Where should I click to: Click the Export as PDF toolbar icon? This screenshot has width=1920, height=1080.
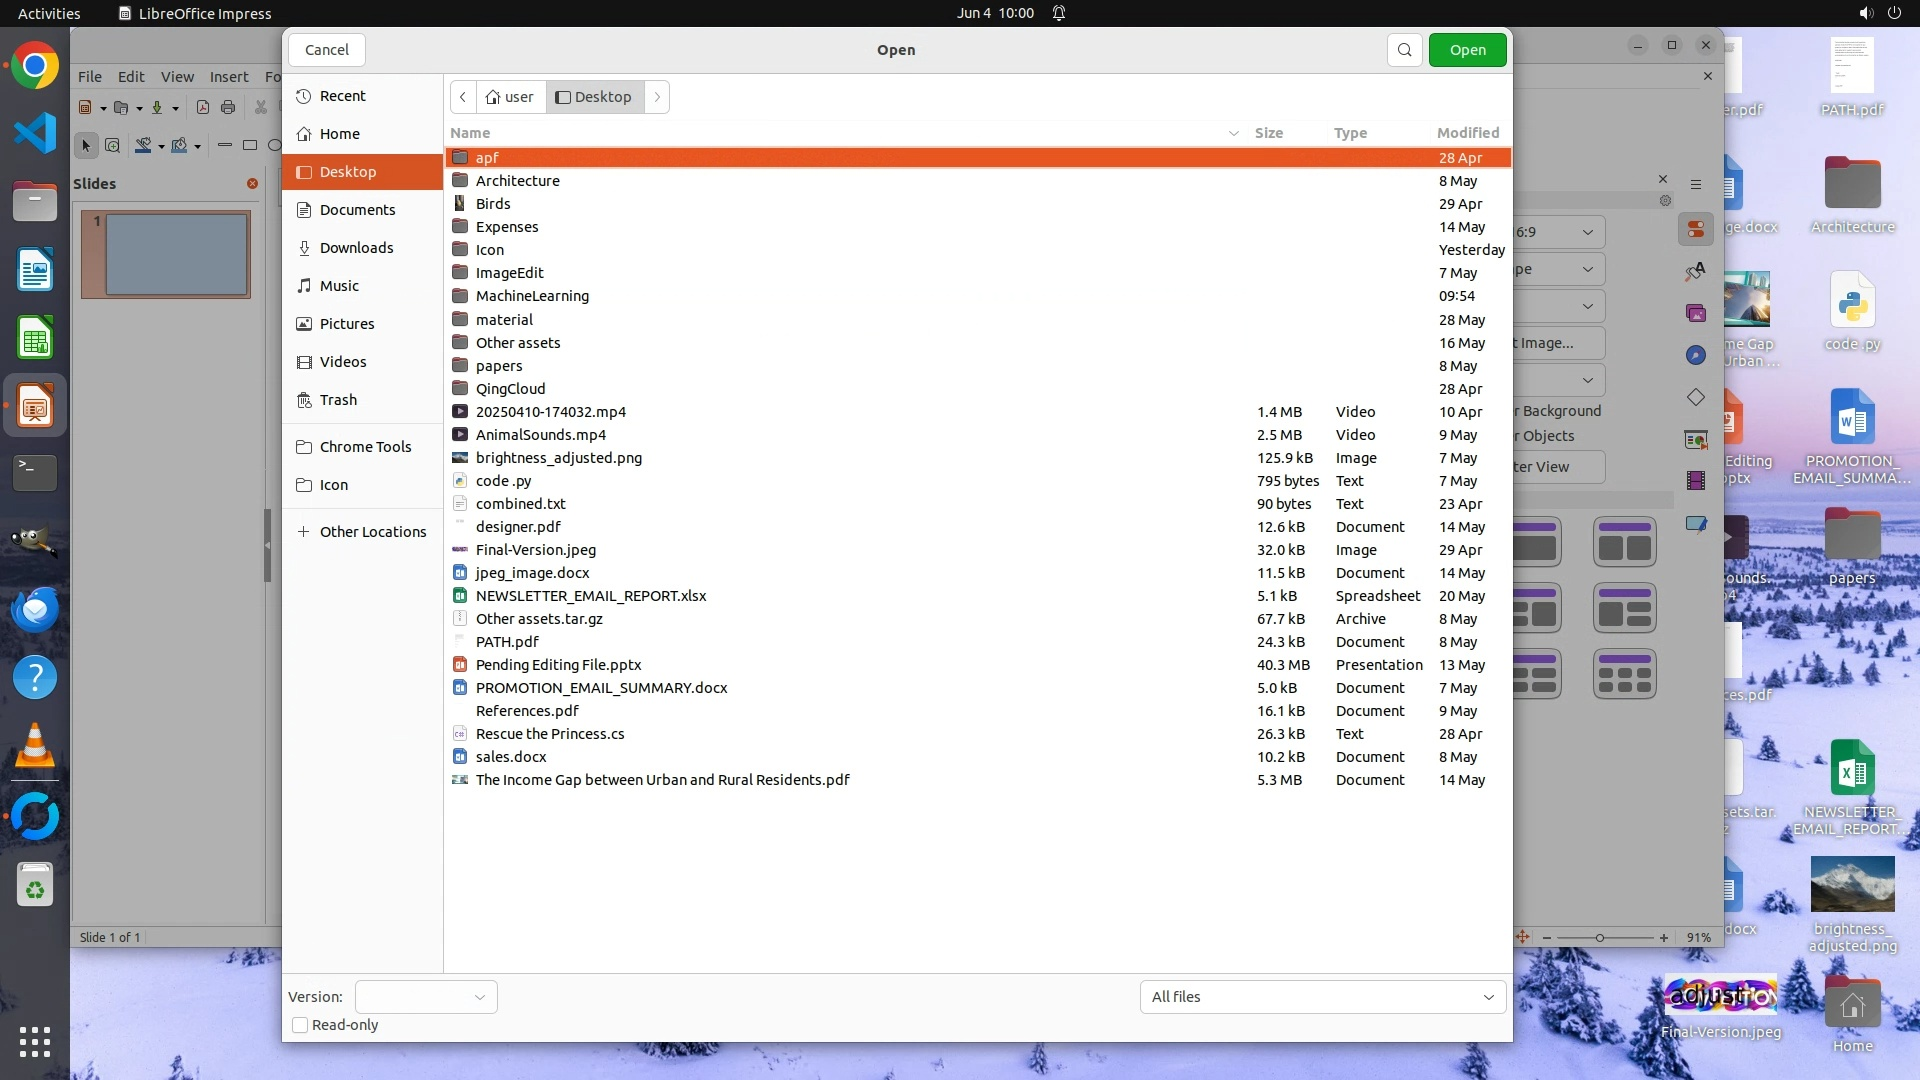point(203,107)
